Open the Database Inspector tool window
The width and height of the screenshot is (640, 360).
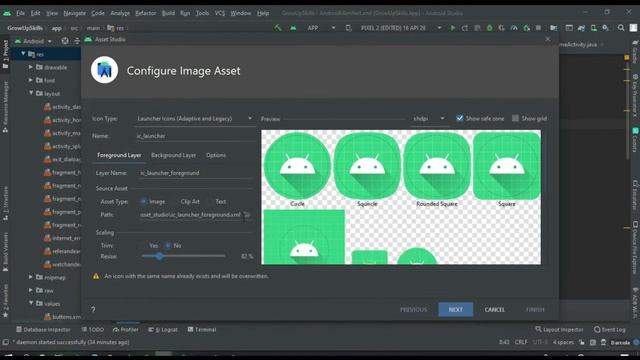43,329
